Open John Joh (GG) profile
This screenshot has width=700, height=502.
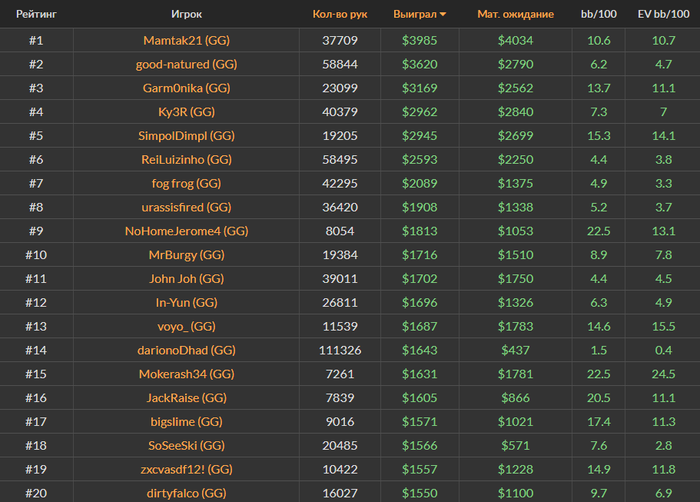pyautogui.click(x=186, y=279)
